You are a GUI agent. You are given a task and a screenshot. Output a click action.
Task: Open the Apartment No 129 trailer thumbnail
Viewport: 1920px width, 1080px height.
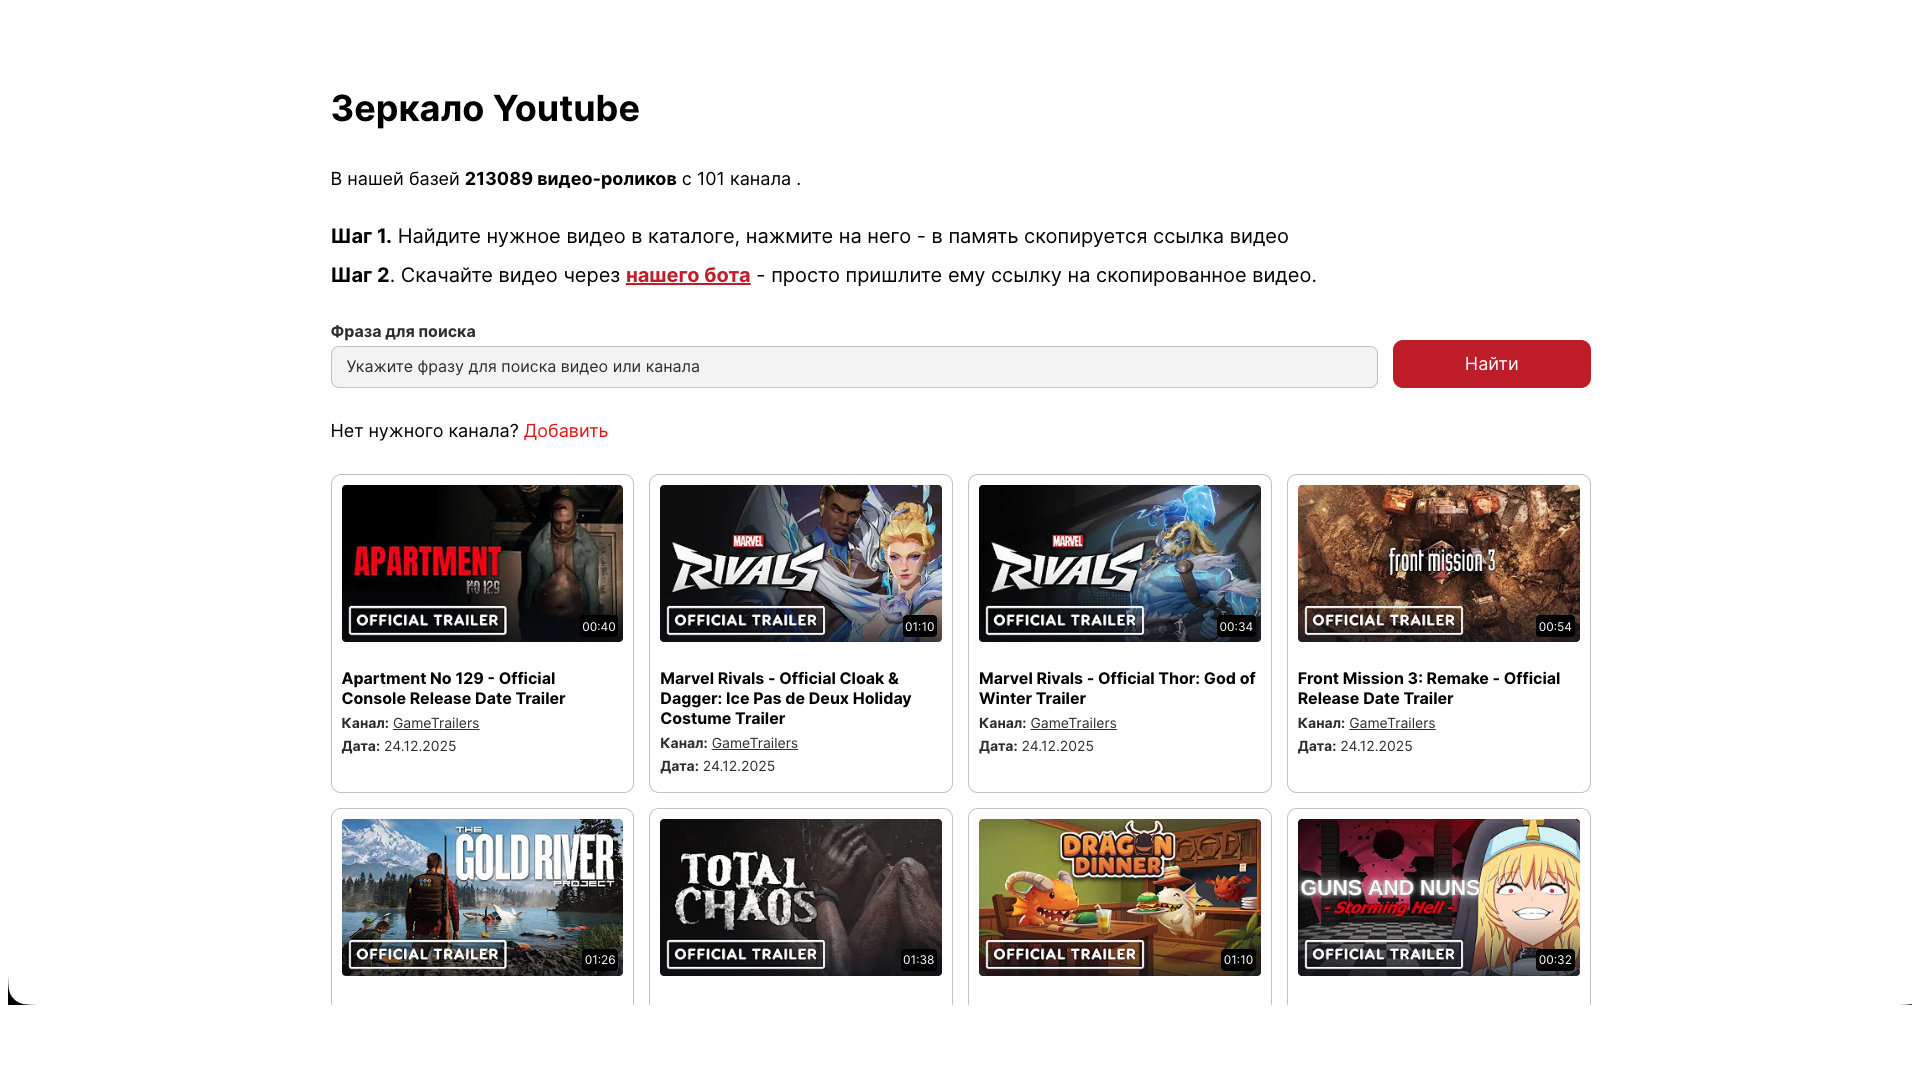(x=482, y=563)
